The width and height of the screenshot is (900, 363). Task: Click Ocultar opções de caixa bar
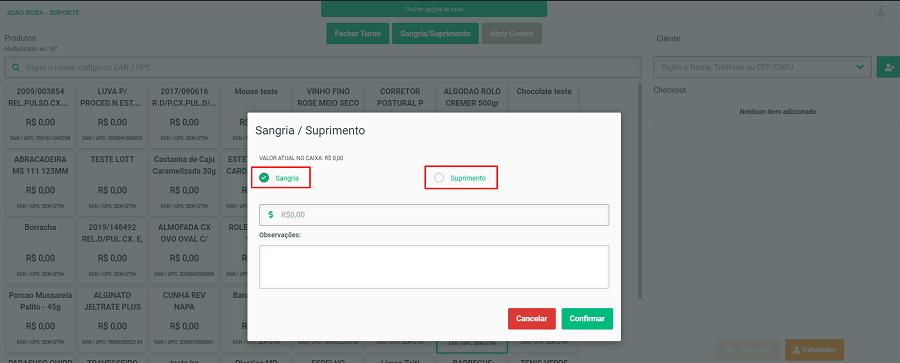(434, 9)
